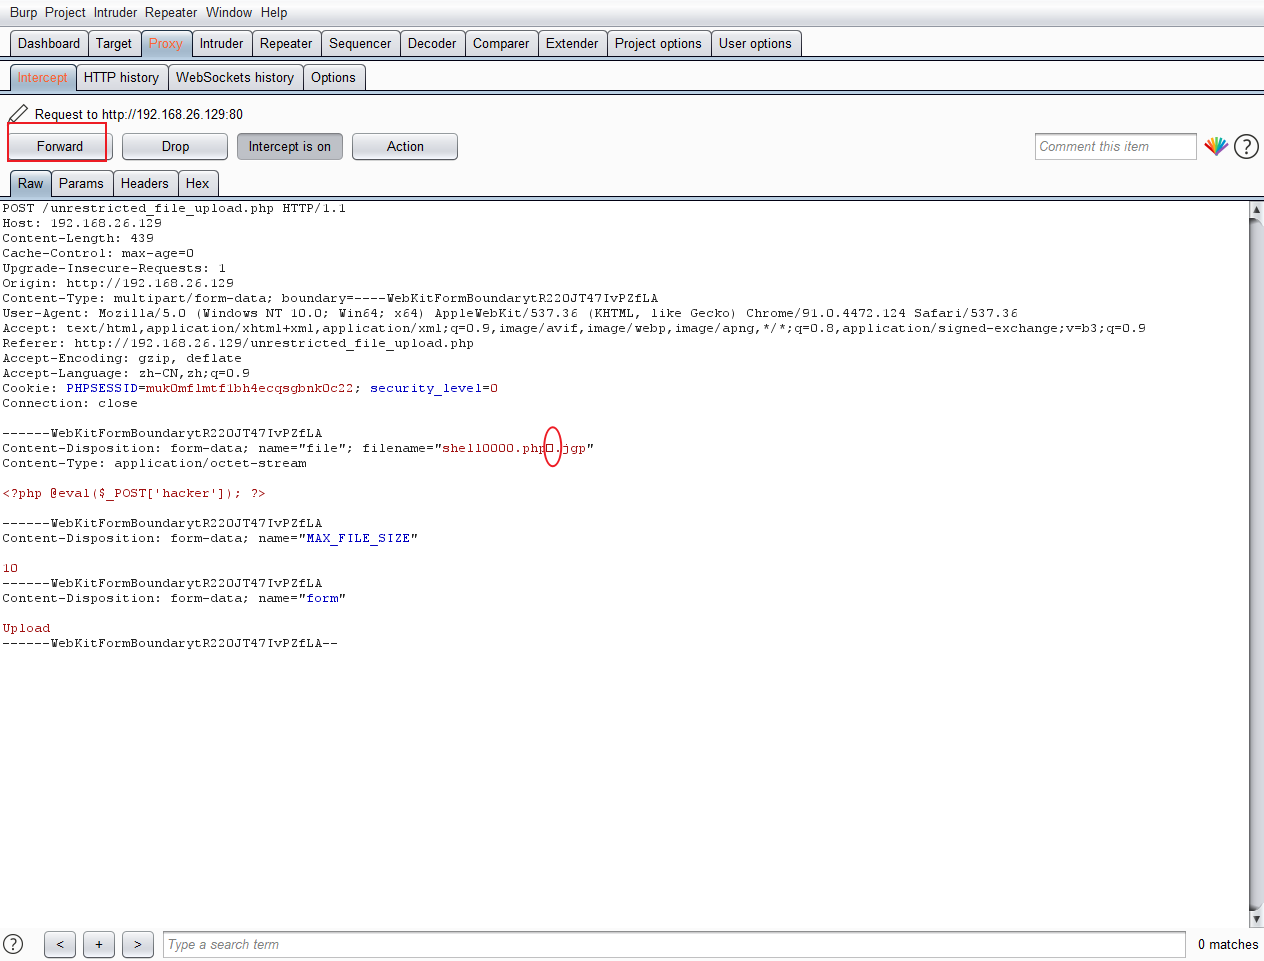Viewport: 1264px width, 961px height.
Task: Click the application/octet-stream Content-Type line
Action: pos(155,463)
